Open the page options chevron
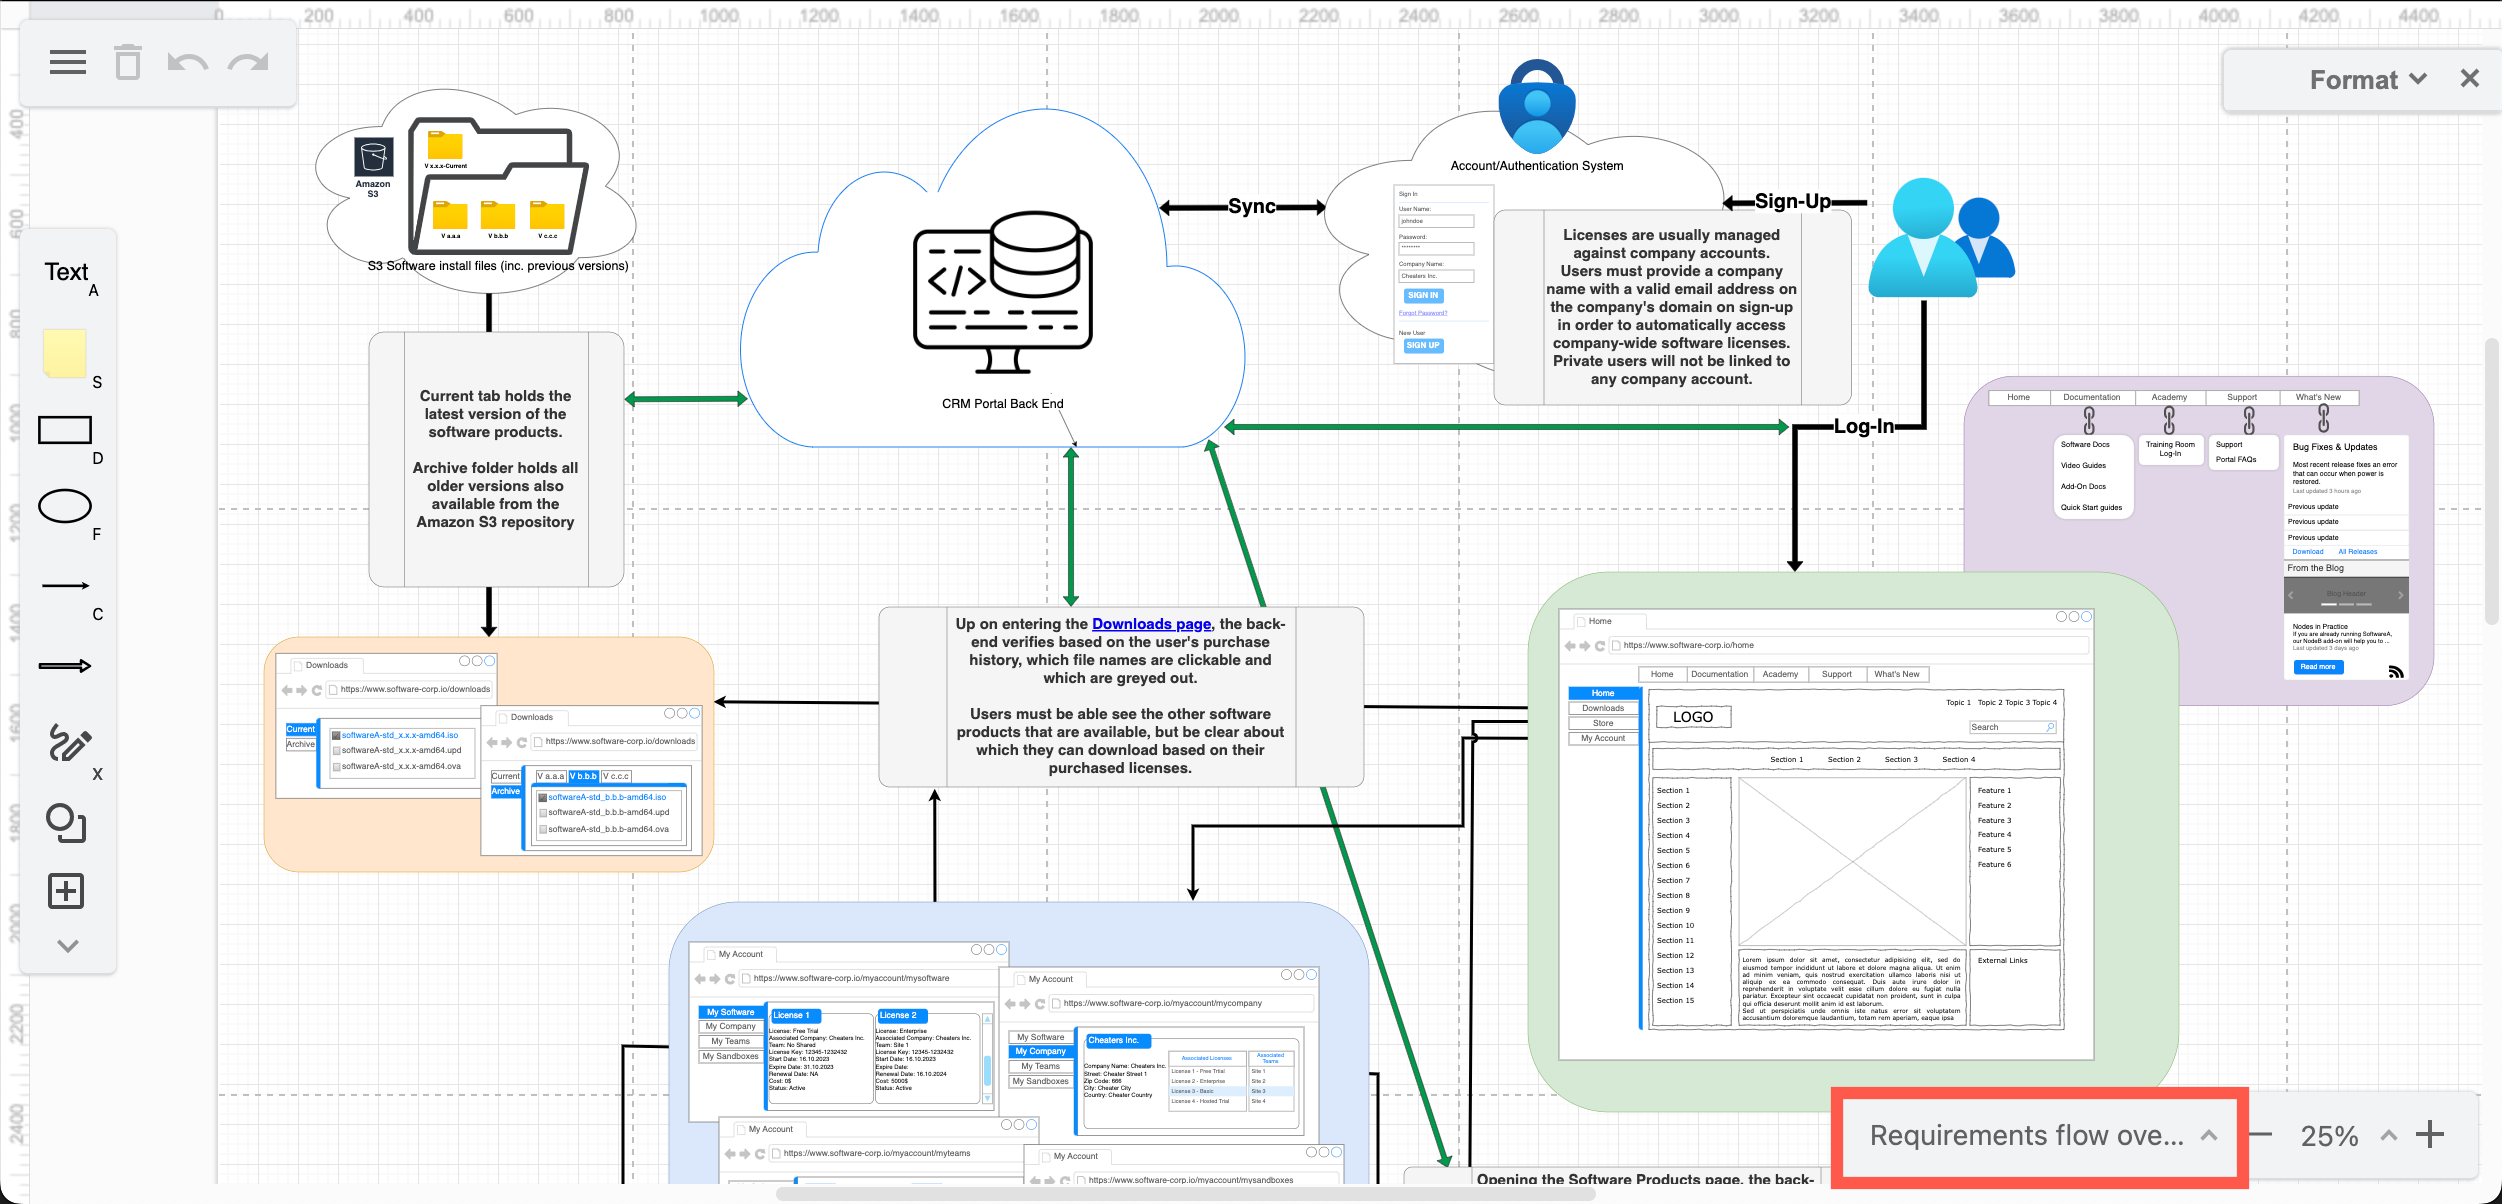 click(x=2207, y=1136)
